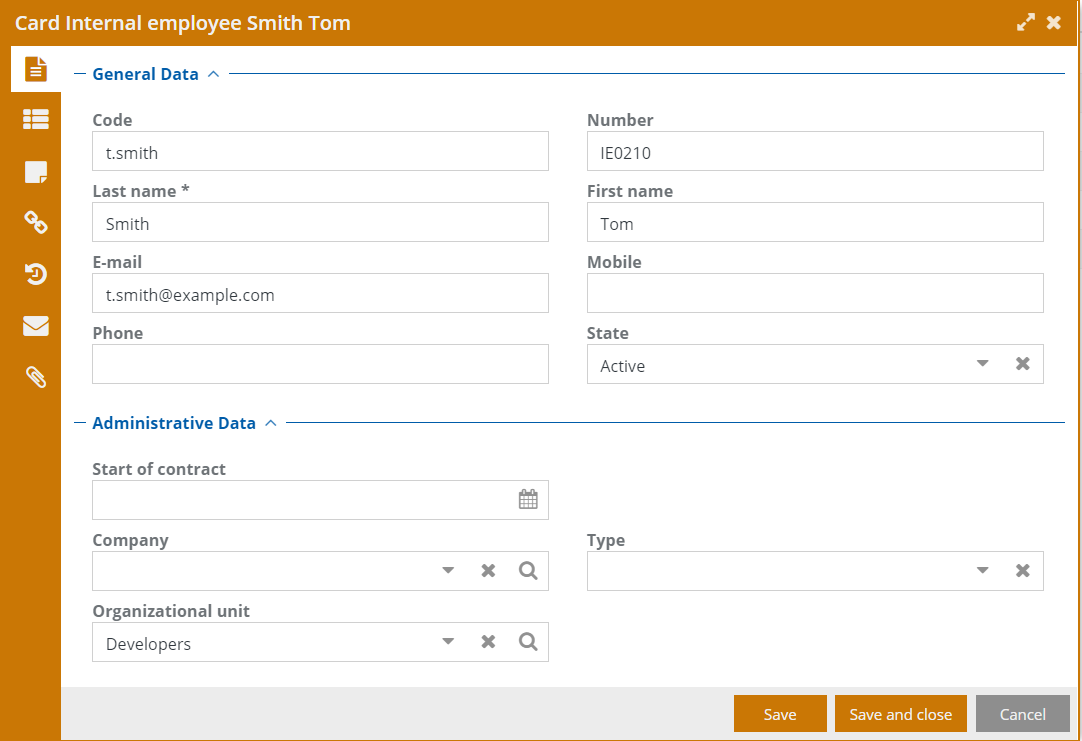Open the Start of contract calendar picker
1082x741 pixels.
[x=528, y=500]
